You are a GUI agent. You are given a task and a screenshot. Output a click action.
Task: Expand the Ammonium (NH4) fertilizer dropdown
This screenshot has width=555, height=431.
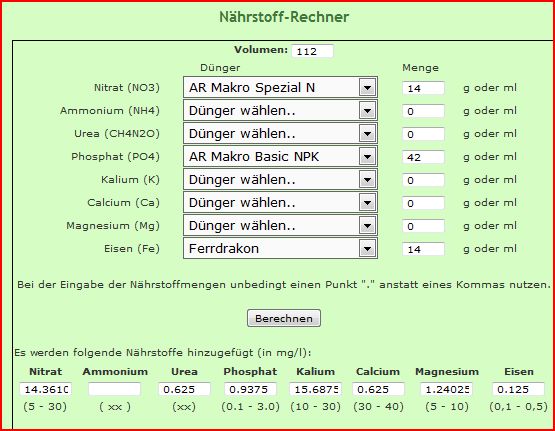280,110
